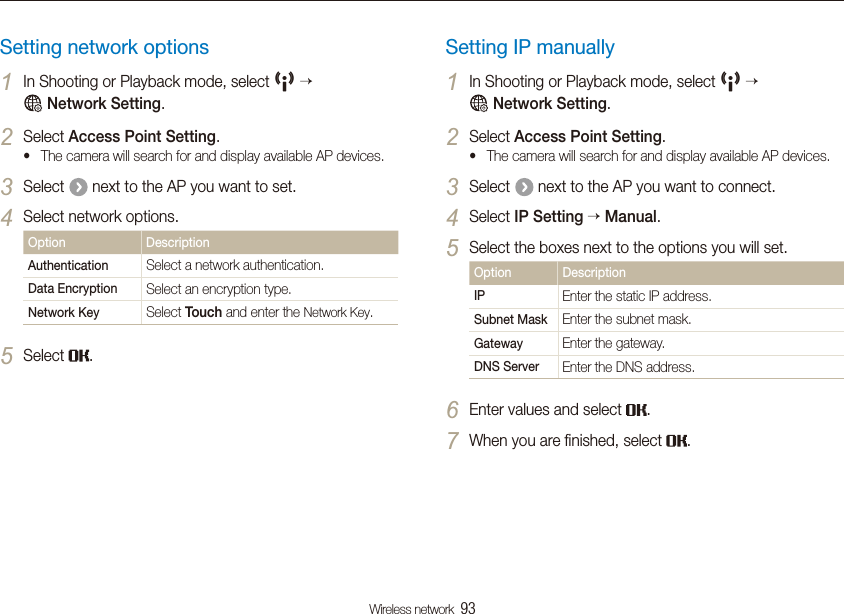This screenshot has width=844, height=614.
Task: Click the wireless antenna icon in left step 1
Action: pyautogui.click(x=284, y=81)
